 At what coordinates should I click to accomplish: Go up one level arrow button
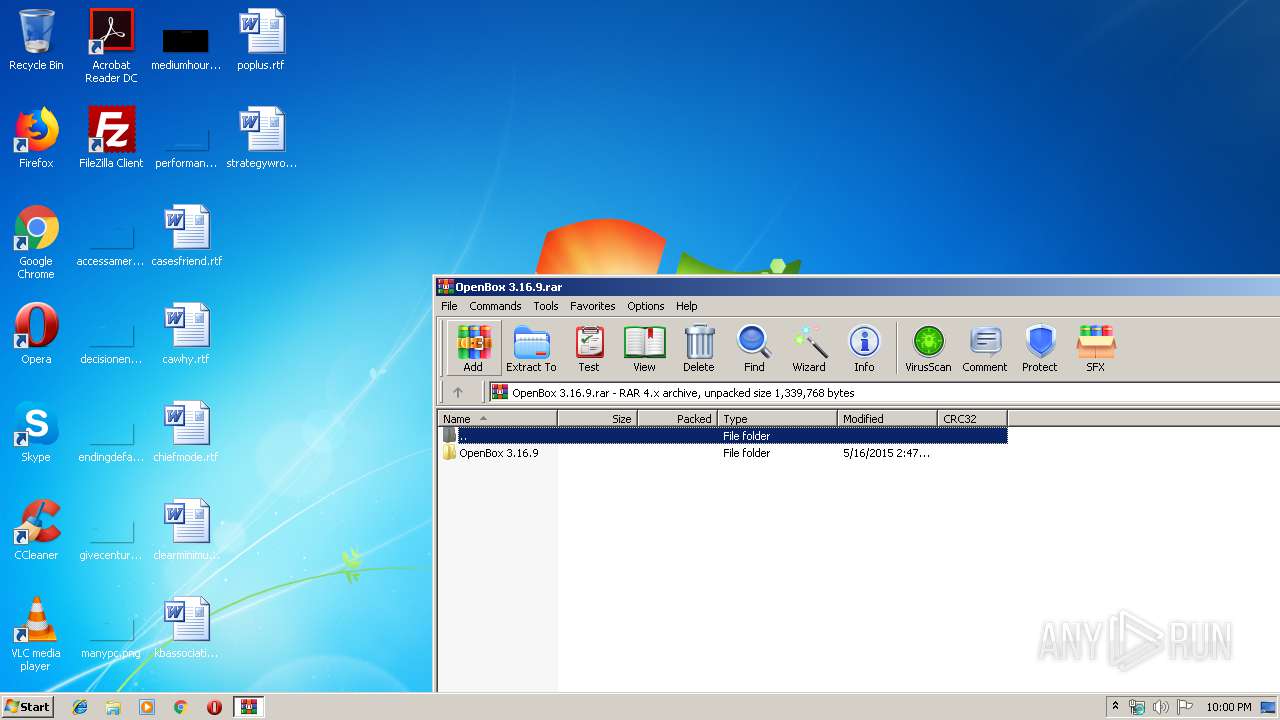click(x=458, y=392)
